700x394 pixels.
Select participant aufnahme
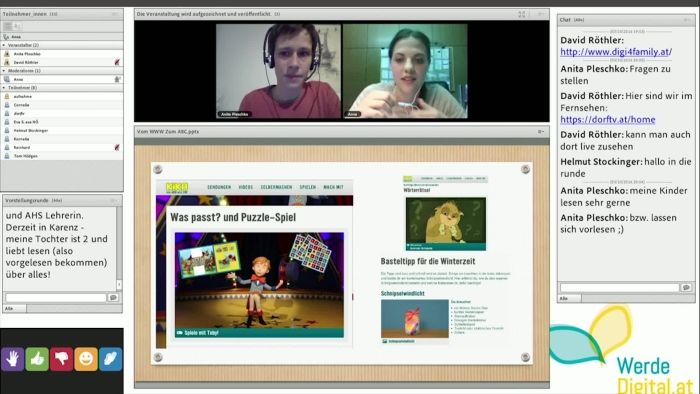[62, 96]
